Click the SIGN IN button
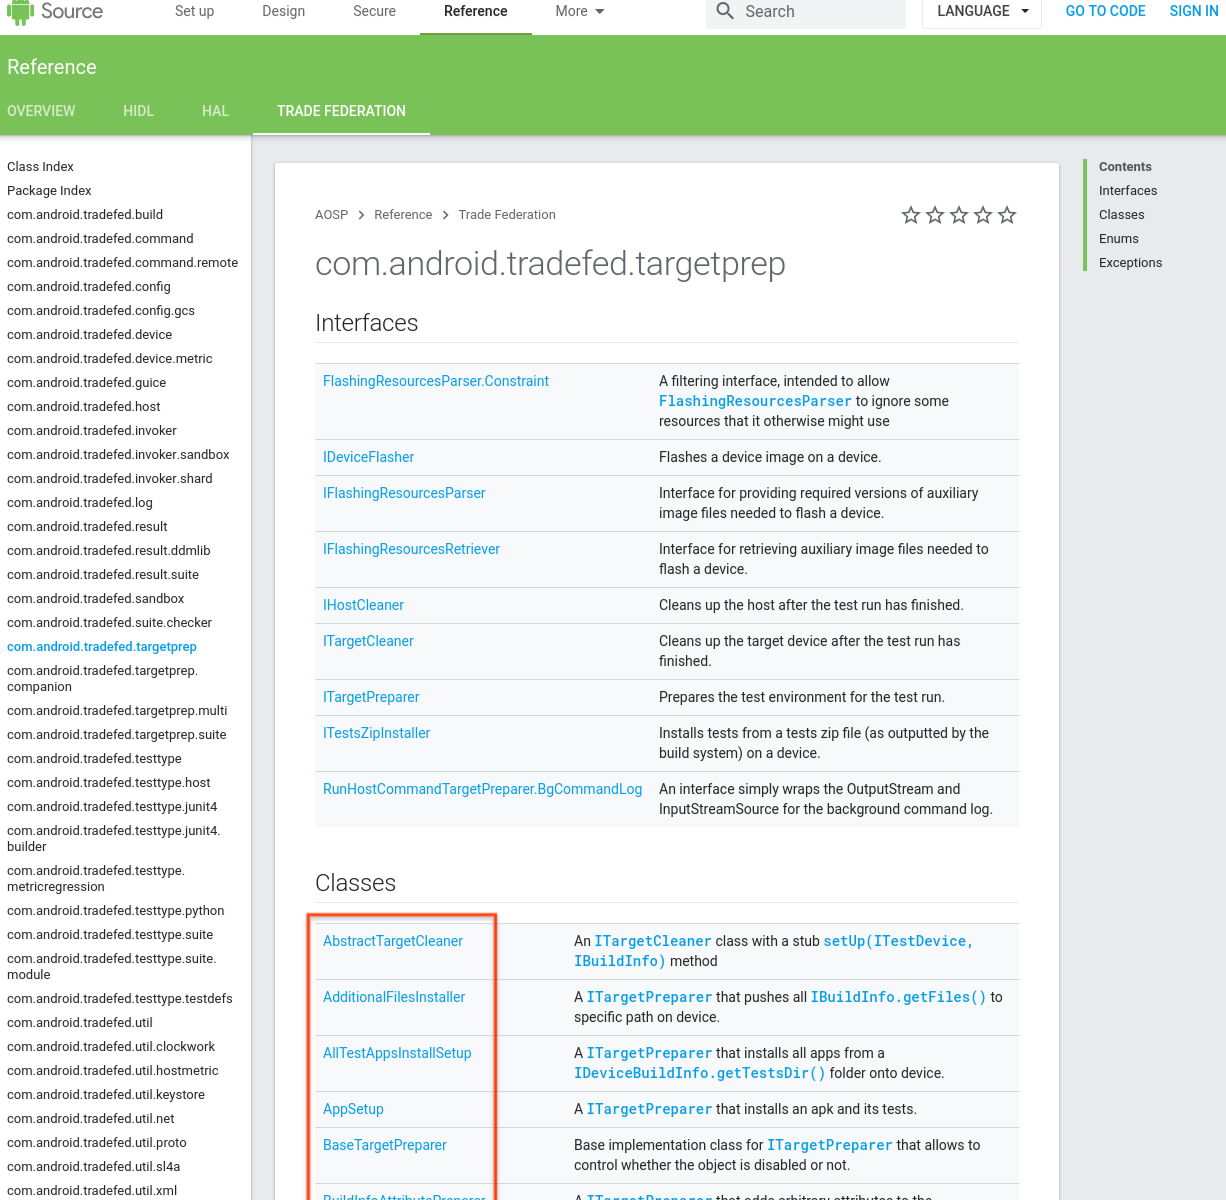Viewport: 1226px width, 1200px height. tap(1193, 11)
